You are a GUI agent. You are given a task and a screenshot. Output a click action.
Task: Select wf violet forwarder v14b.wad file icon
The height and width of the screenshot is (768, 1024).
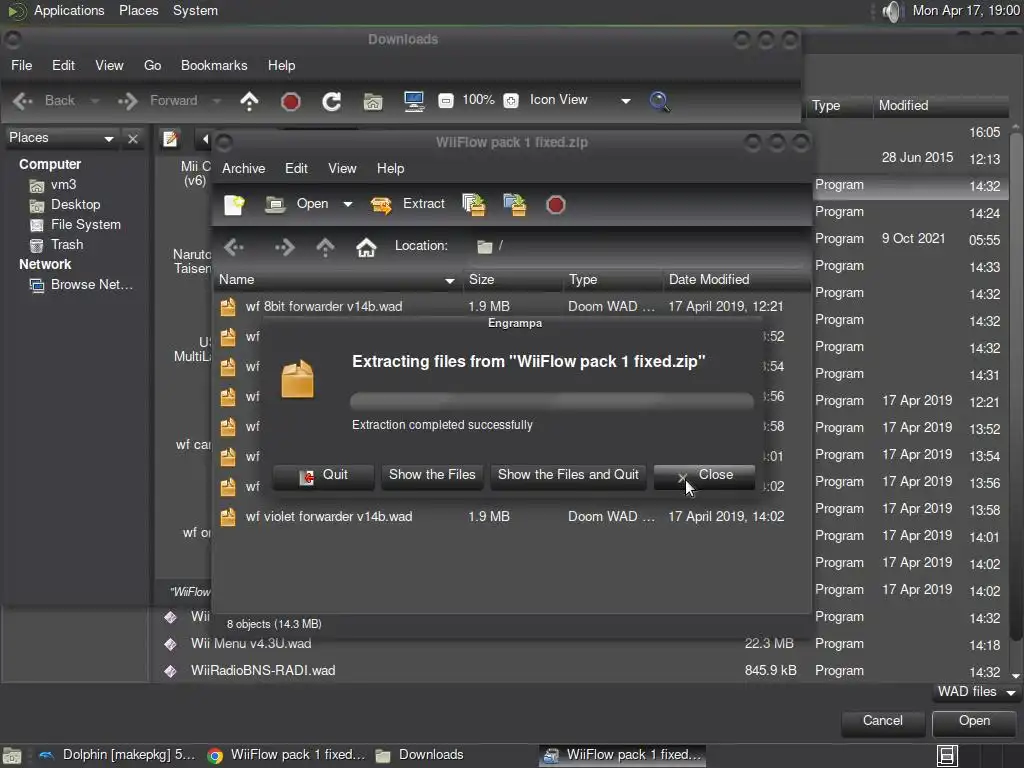pos(228,517)
